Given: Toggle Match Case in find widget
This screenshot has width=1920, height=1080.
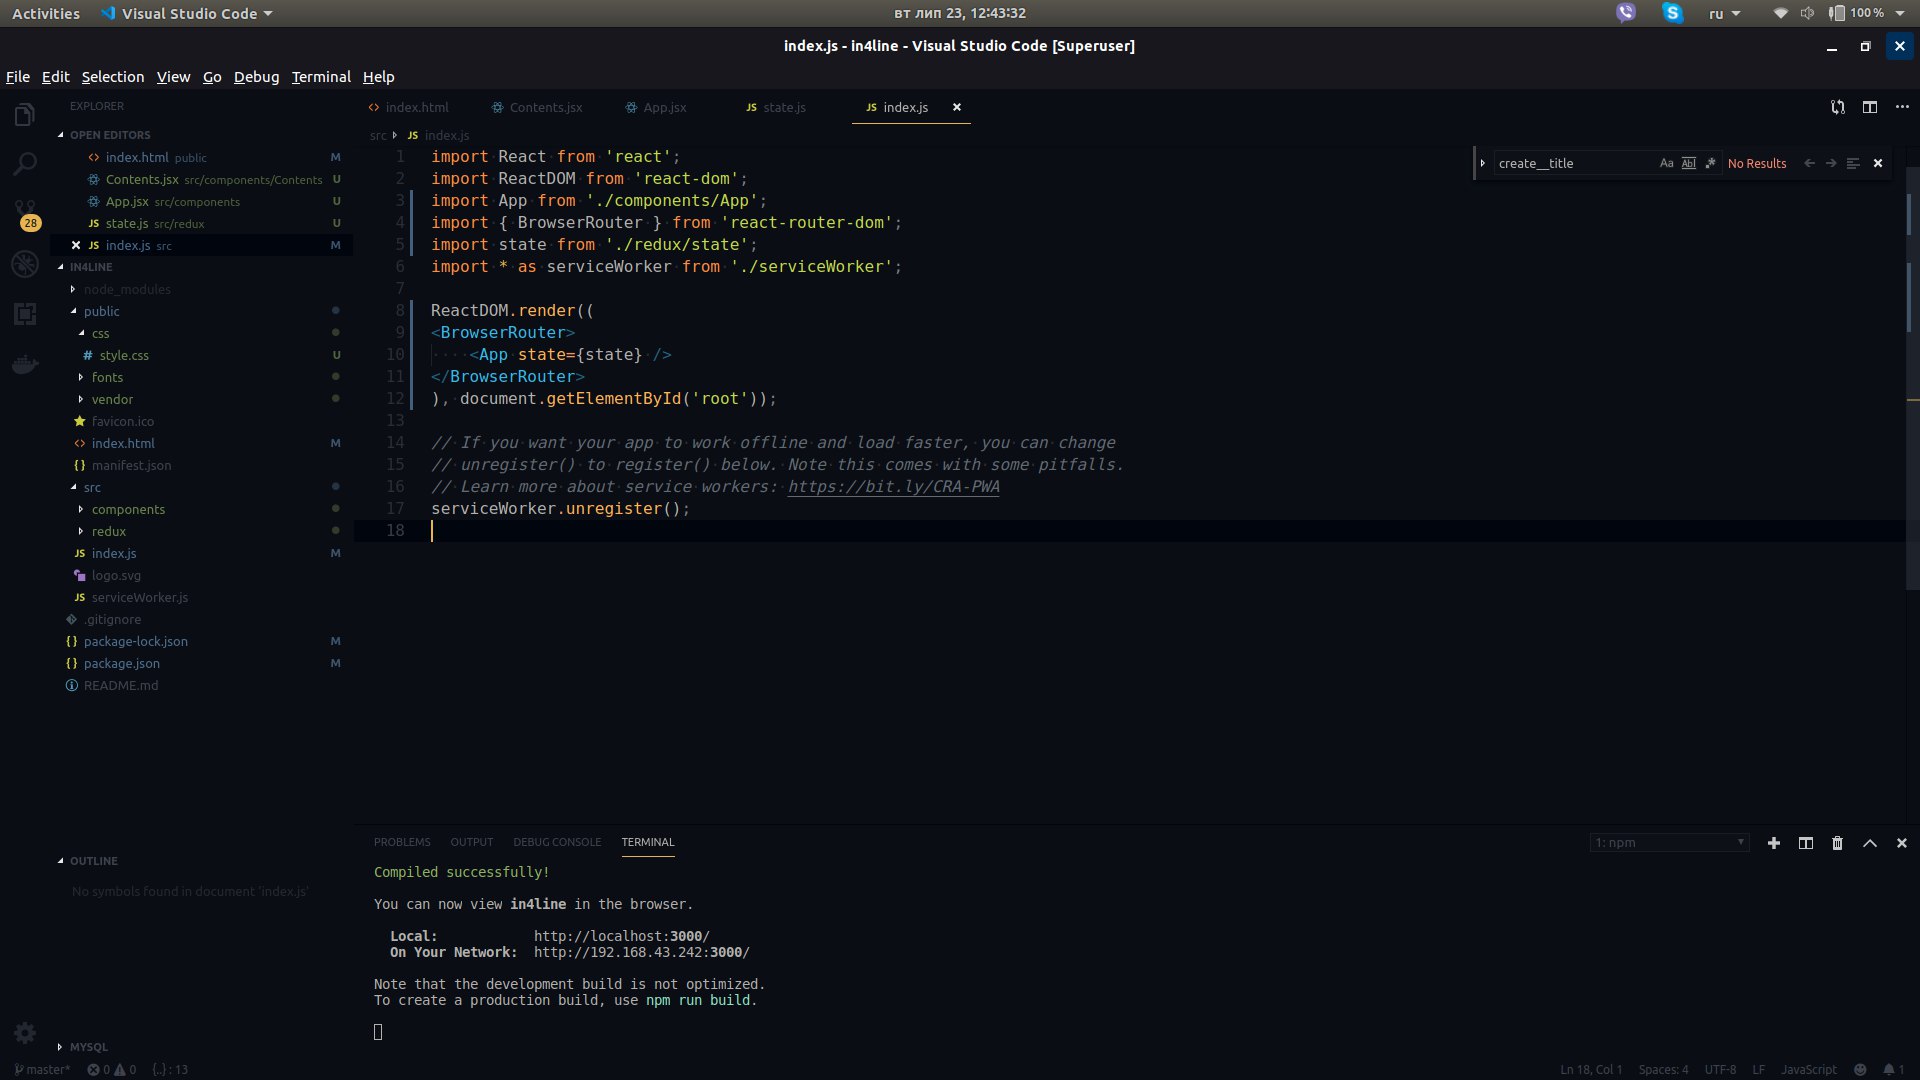Looking at the screenshot, I should pyautogui.click(x=1666, y=163).
